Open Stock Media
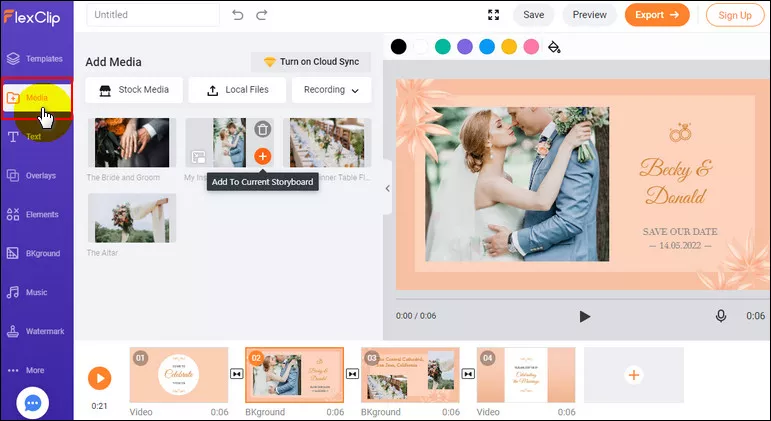771x421 pixels. [x=134, y=90]
